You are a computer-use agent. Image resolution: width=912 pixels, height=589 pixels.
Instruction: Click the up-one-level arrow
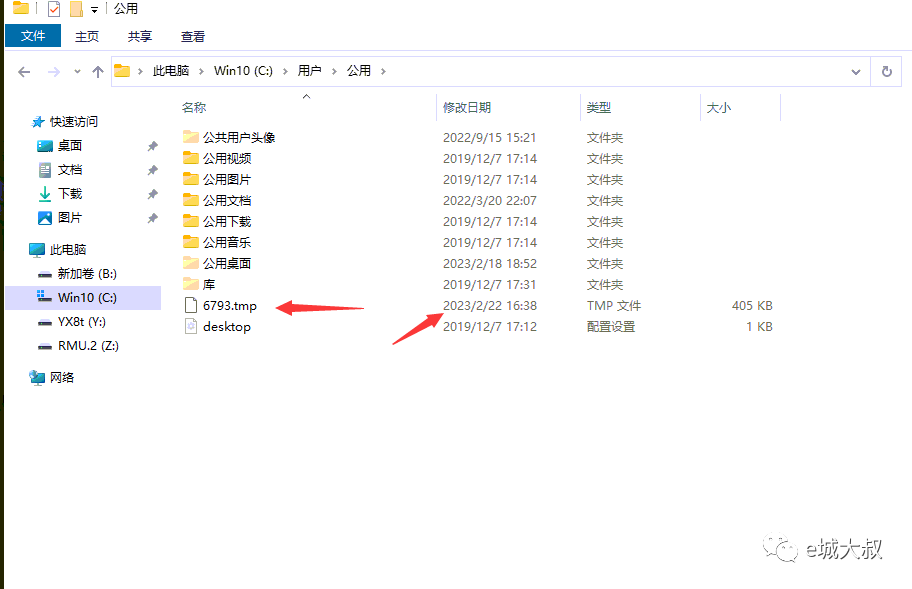pos(97,71)
